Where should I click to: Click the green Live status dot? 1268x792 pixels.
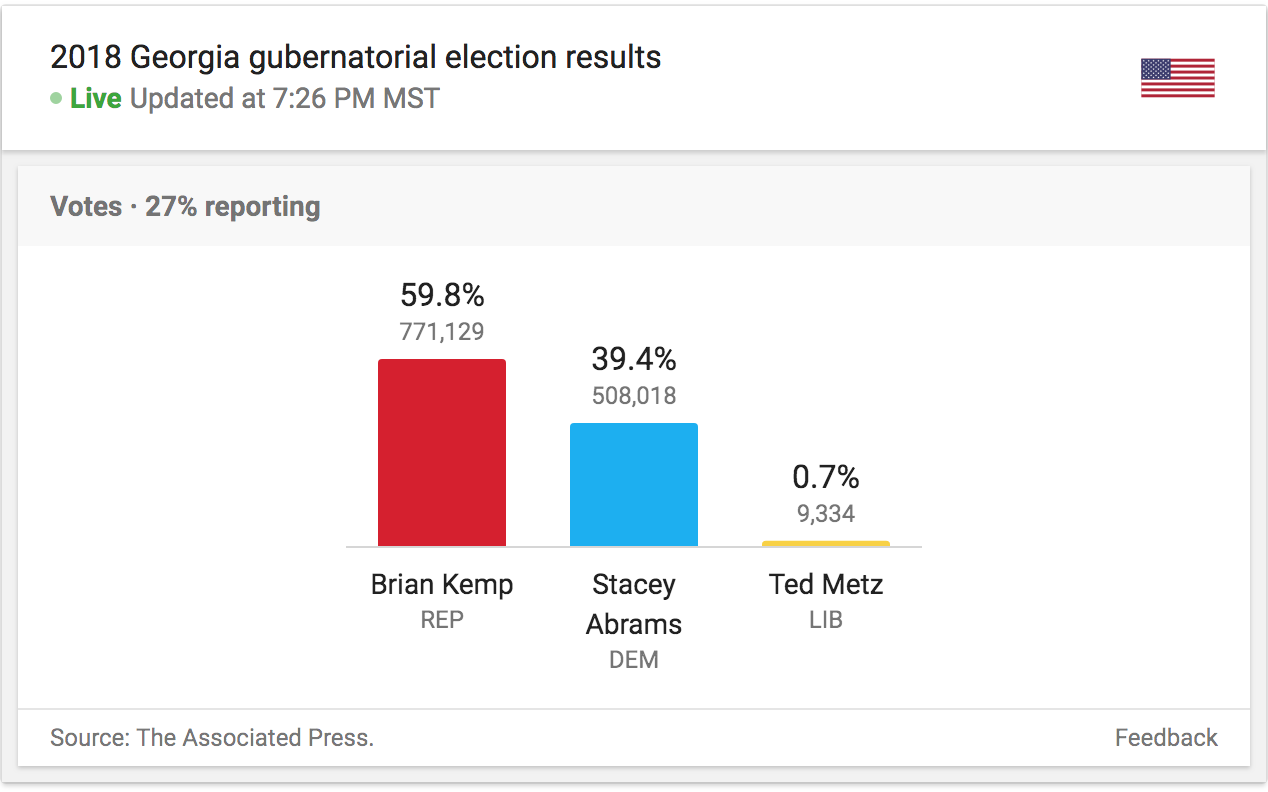[56, 99]
